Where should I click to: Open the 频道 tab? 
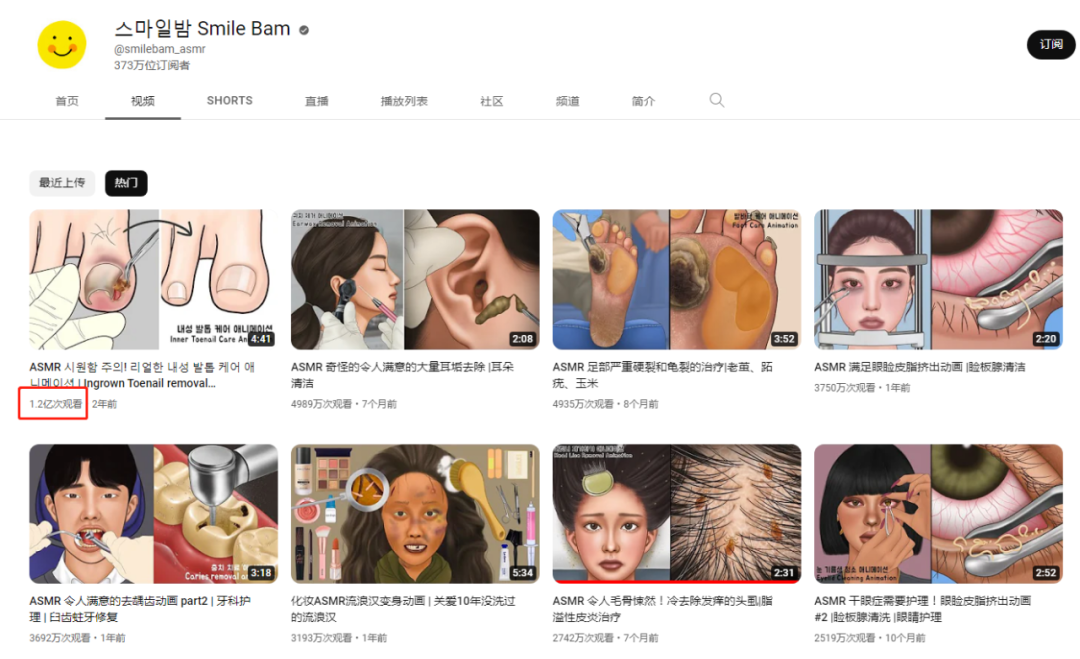point(568,101)
